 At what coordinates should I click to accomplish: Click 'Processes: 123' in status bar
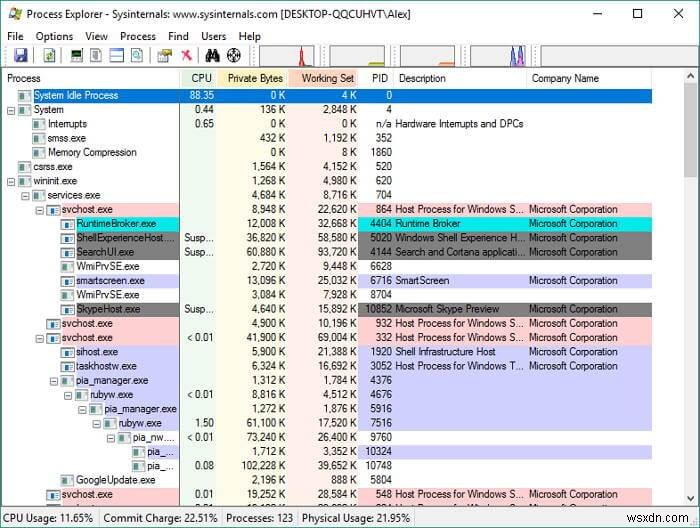(259, 518)
